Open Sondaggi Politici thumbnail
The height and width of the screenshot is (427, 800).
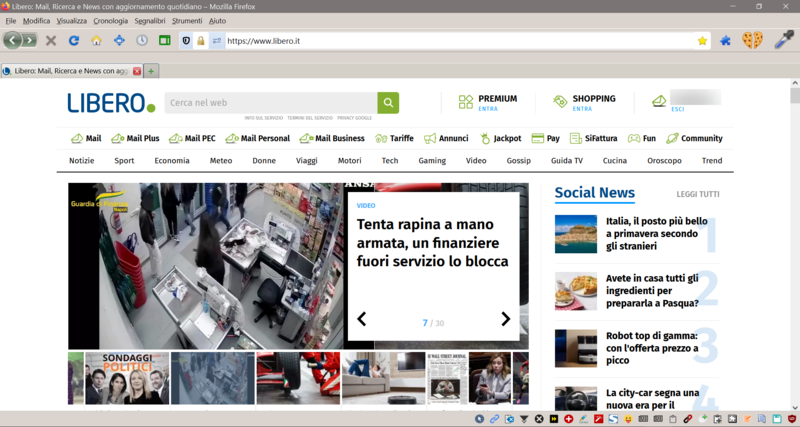coord(127,378)
